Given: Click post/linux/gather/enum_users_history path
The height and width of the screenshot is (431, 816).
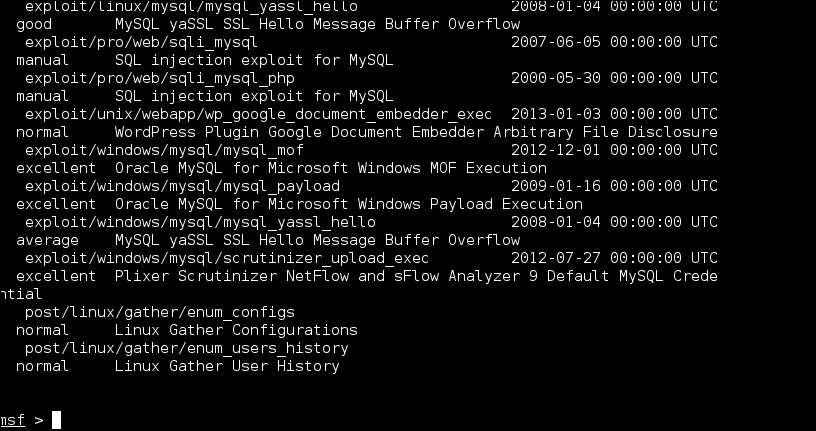Looking at the screenshot, I should tap(186, 348).
